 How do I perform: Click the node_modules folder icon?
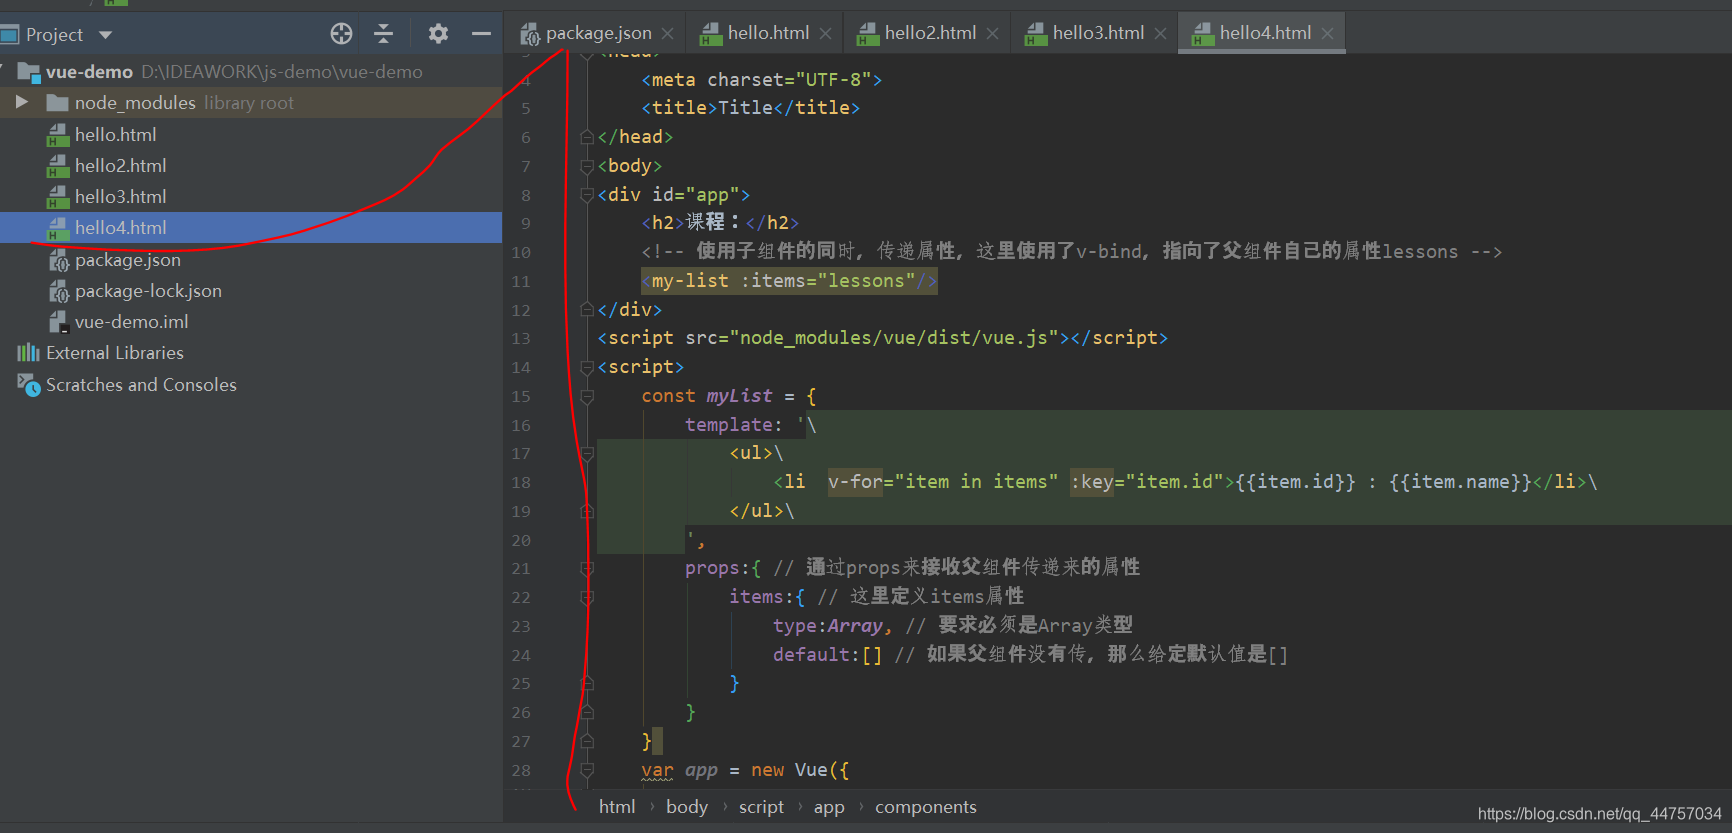57,103
